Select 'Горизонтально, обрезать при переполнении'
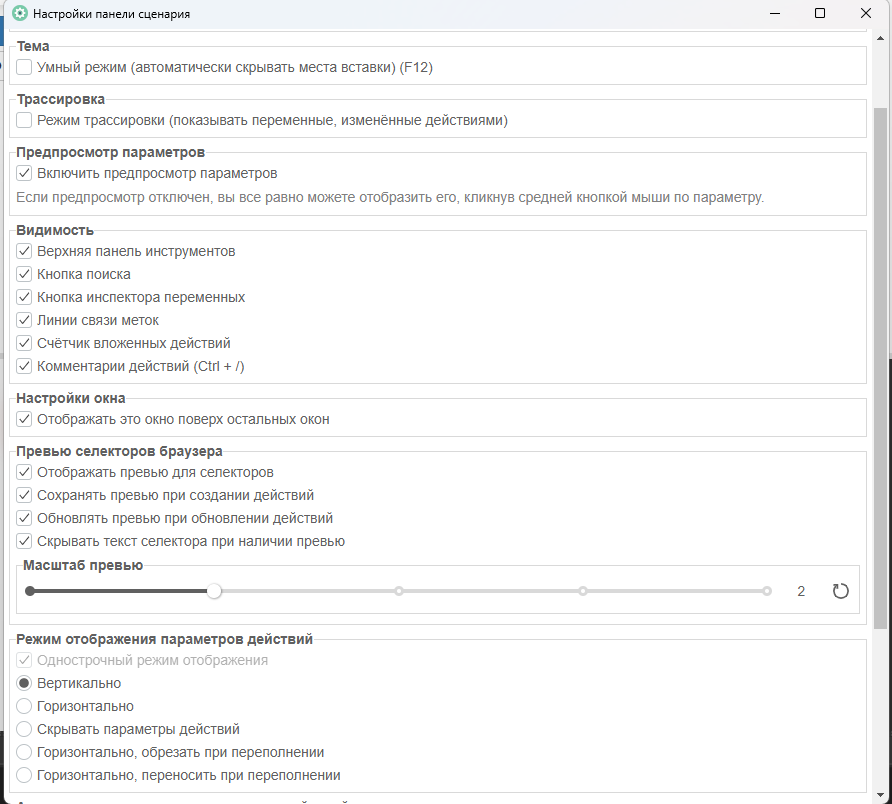Viewport: 892px width, 804px height. coord(25,752)
